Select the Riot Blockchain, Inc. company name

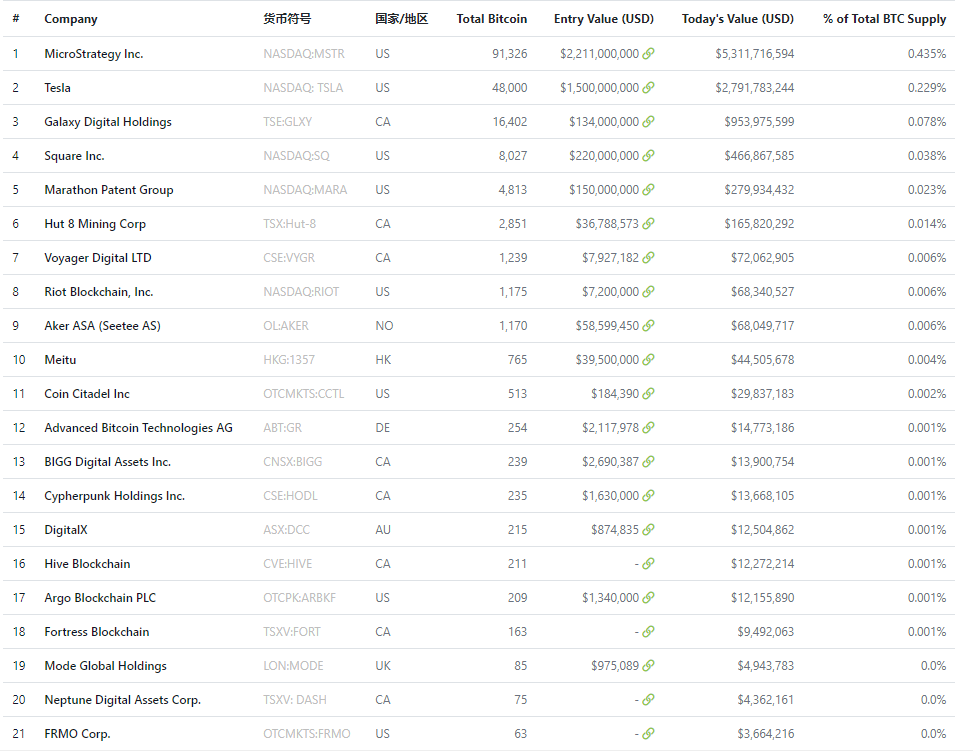[99, 292]
